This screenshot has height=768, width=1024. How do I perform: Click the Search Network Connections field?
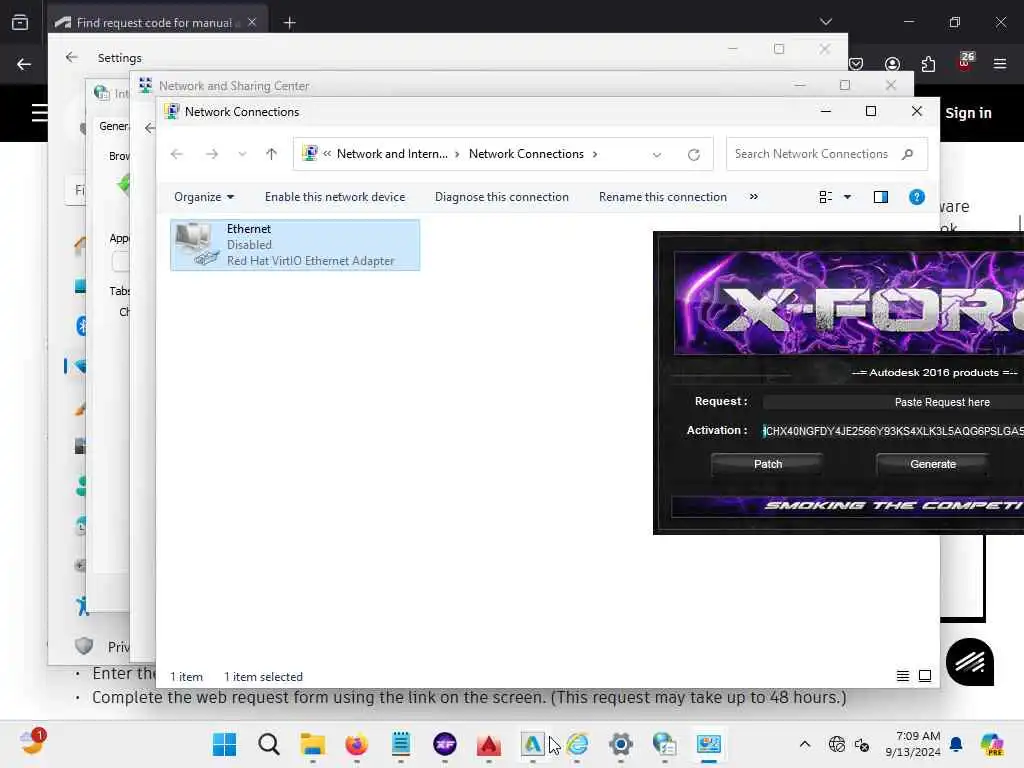pos(827,154)
